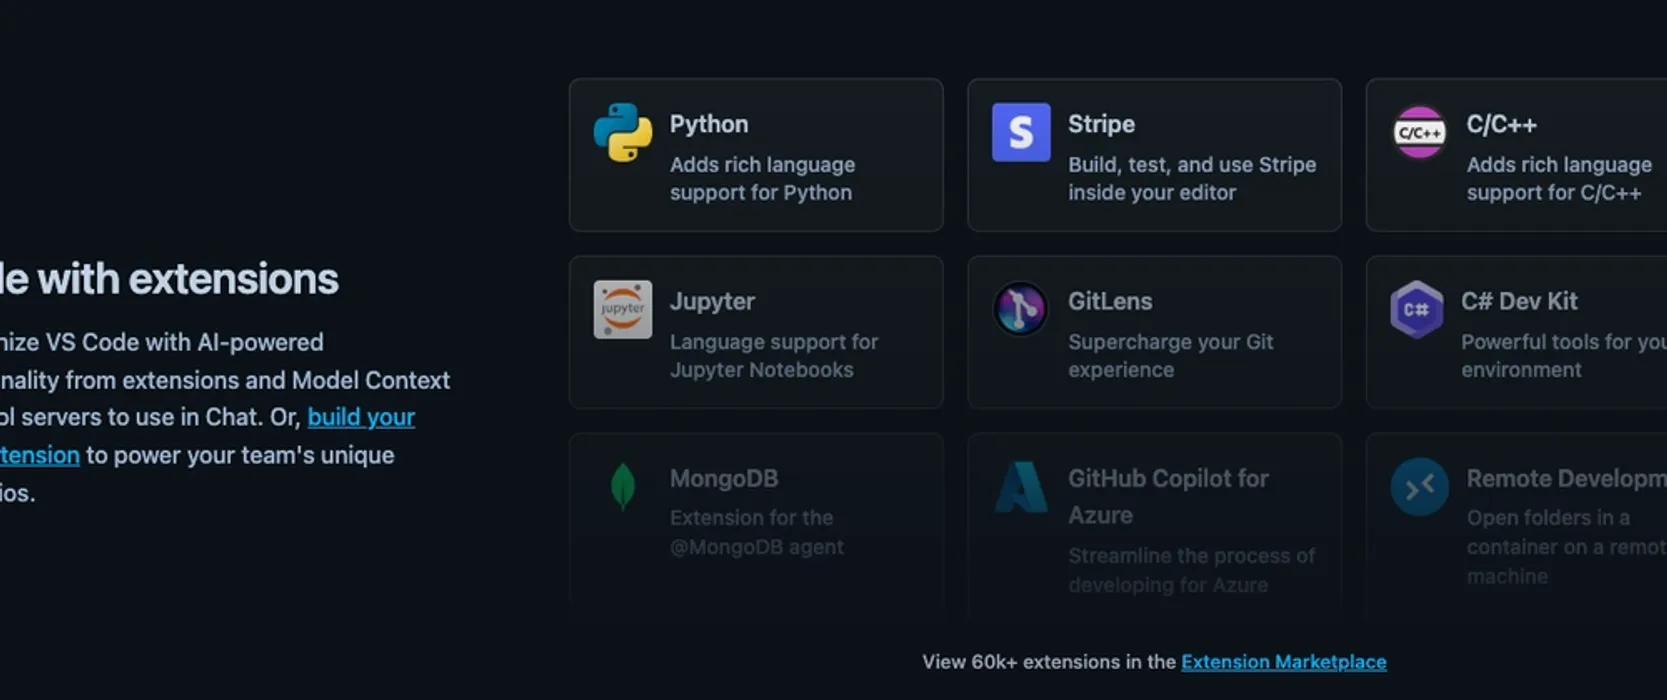Image resolution: width=1667 pixels, height=700 pixels.
Task: Open the GitLens extension card
Action: click(1154, 331)
